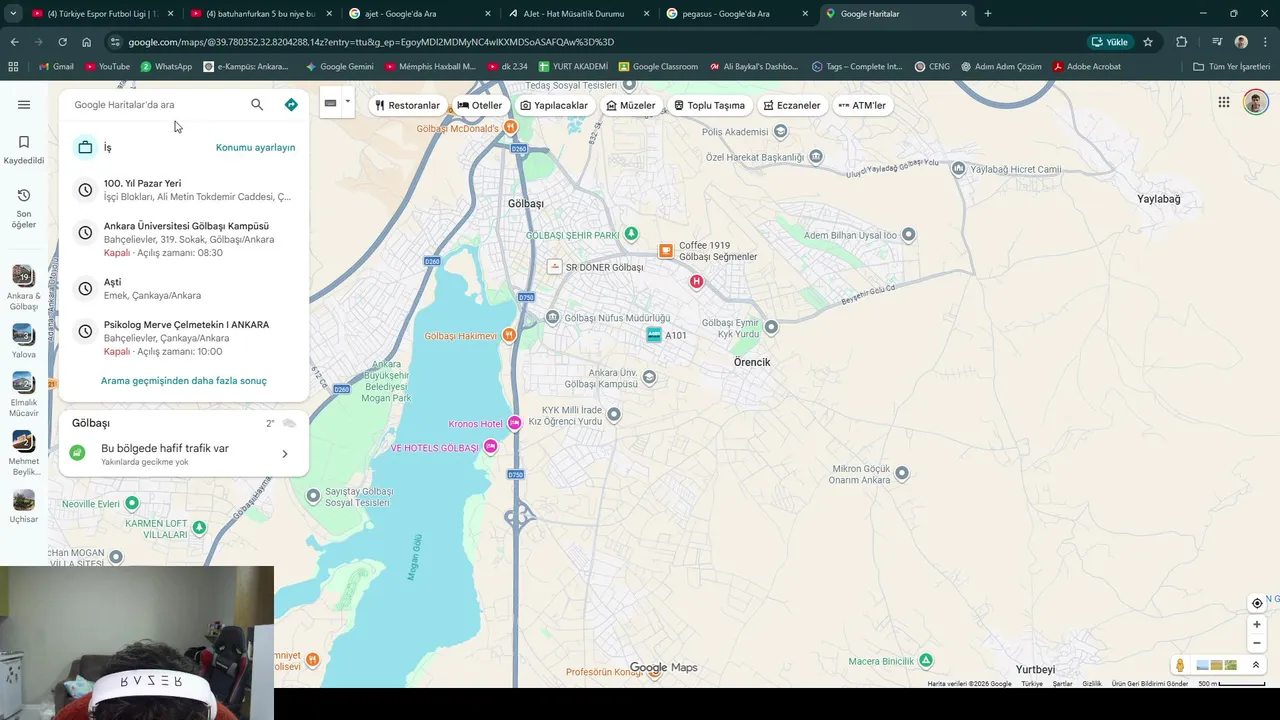The height and width of the screenshot is (720, 1280).
Task: Show ATM'ler on the map
Action: pos(862,105)
